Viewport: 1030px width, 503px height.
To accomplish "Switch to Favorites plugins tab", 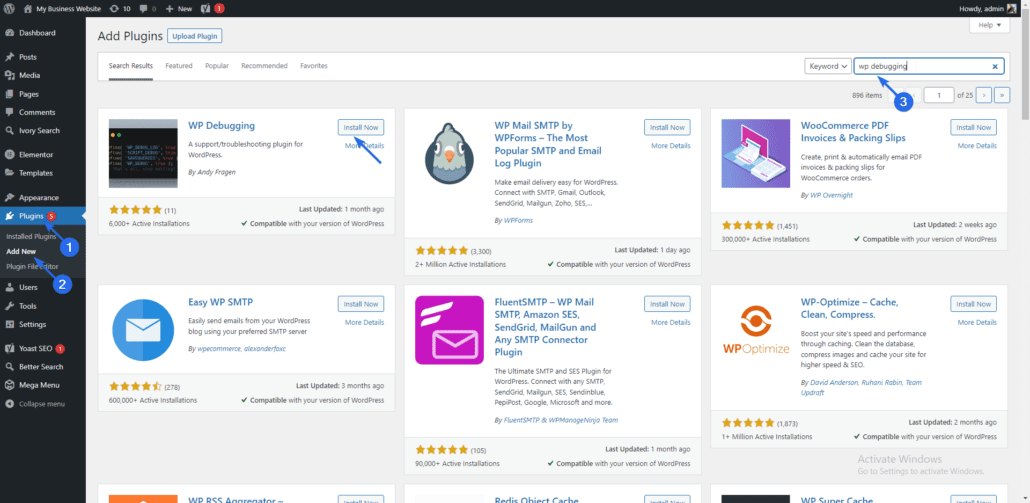I will [x=314, y=66].
